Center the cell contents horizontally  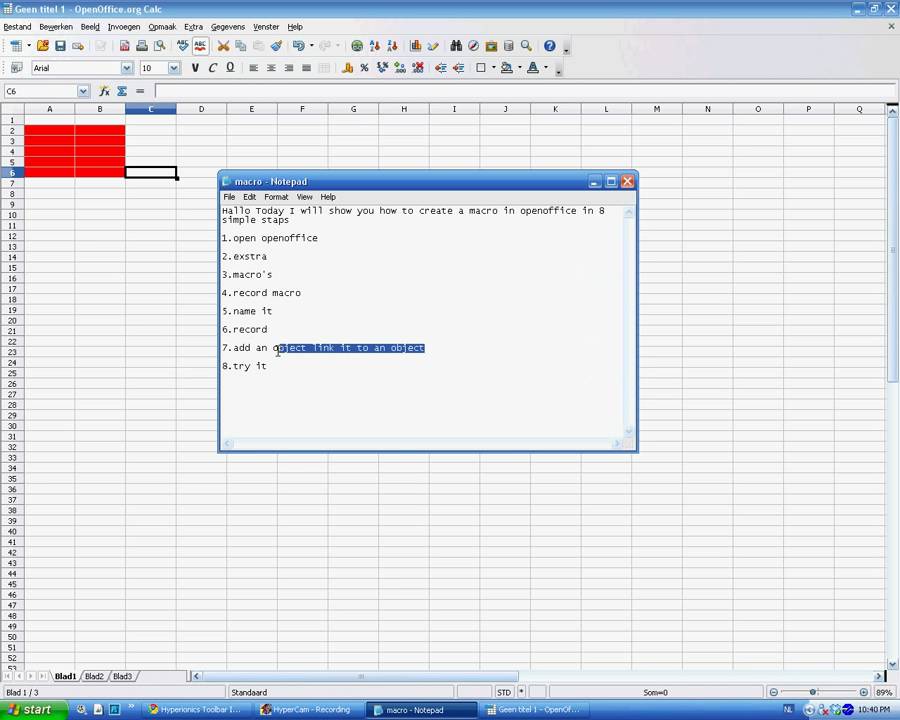[x=271, y=68]
